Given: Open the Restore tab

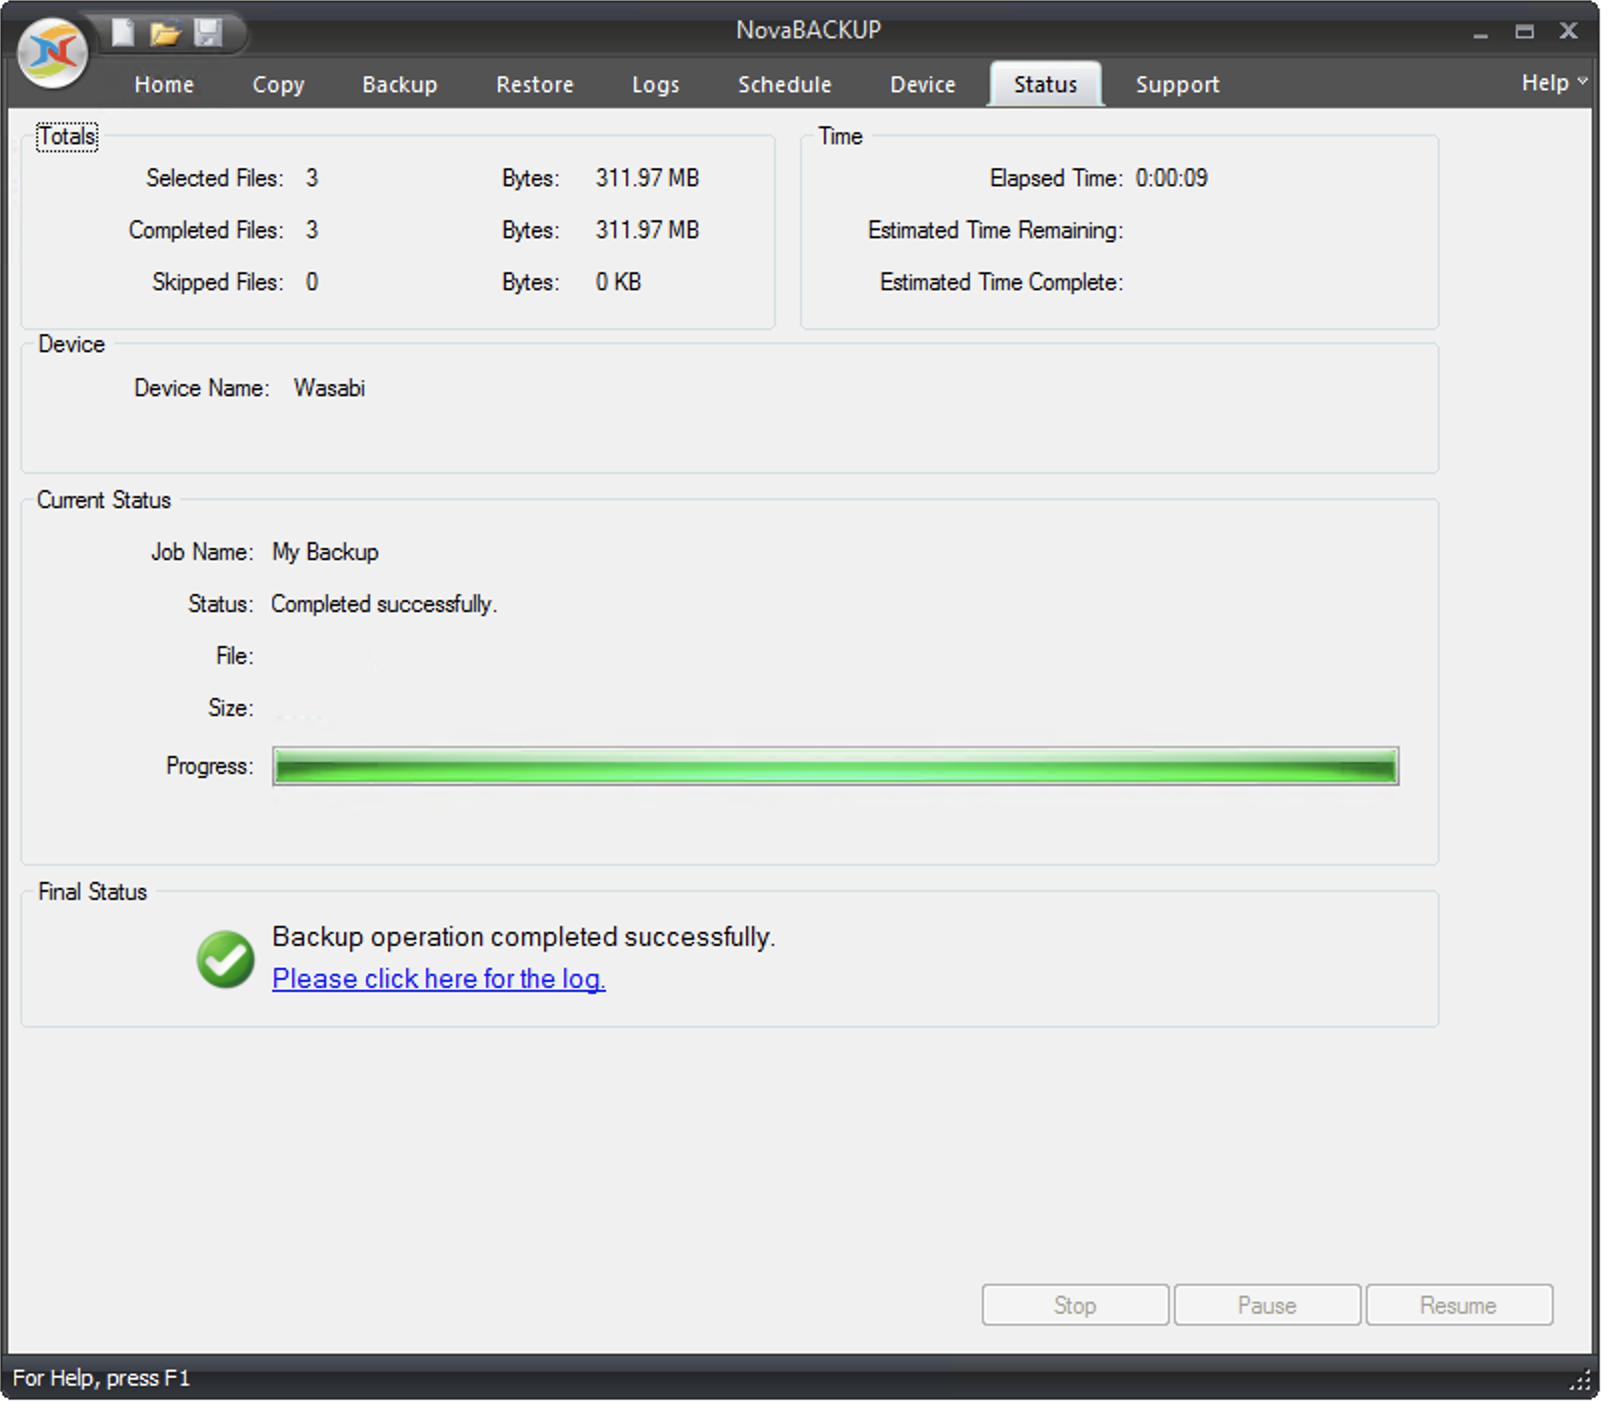Looking at the screenshot, I should click(537, 85).
